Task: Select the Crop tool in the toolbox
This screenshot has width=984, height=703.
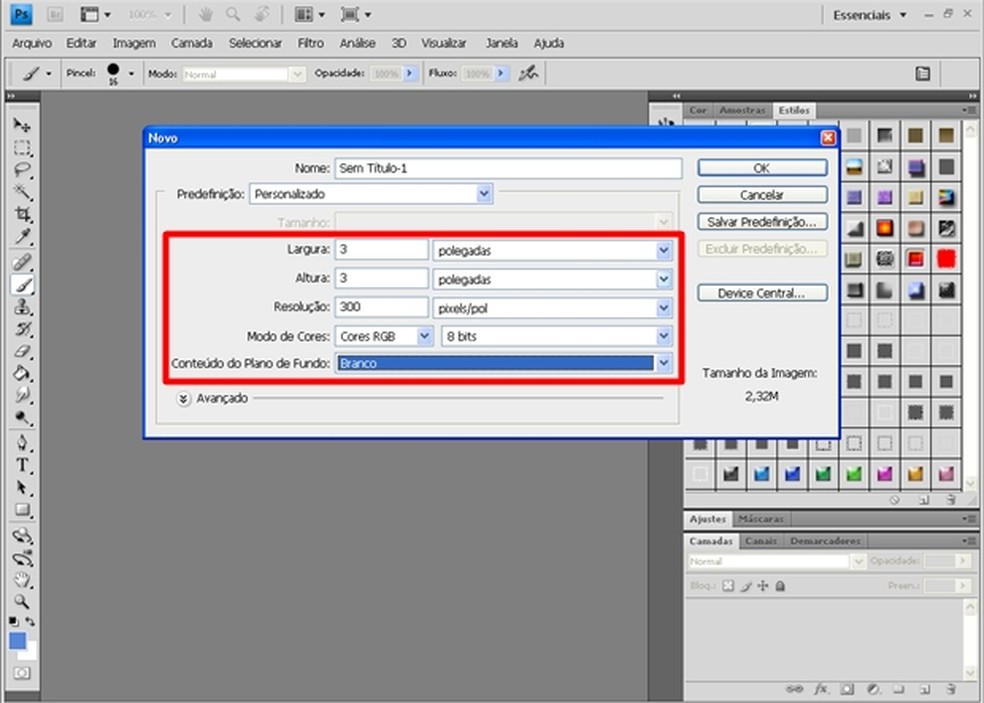Action: pyautogui.click(x=23, y=215)
